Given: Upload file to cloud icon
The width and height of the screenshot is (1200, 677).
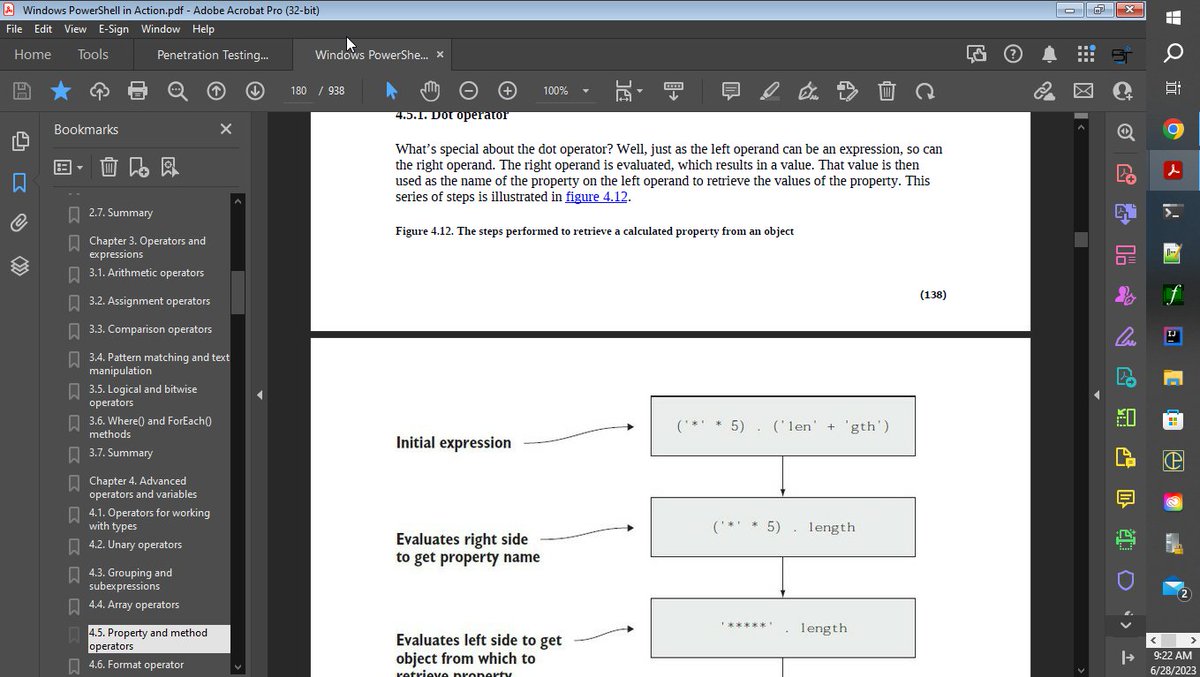Looking at the screenshot, I should coord(99,91).
